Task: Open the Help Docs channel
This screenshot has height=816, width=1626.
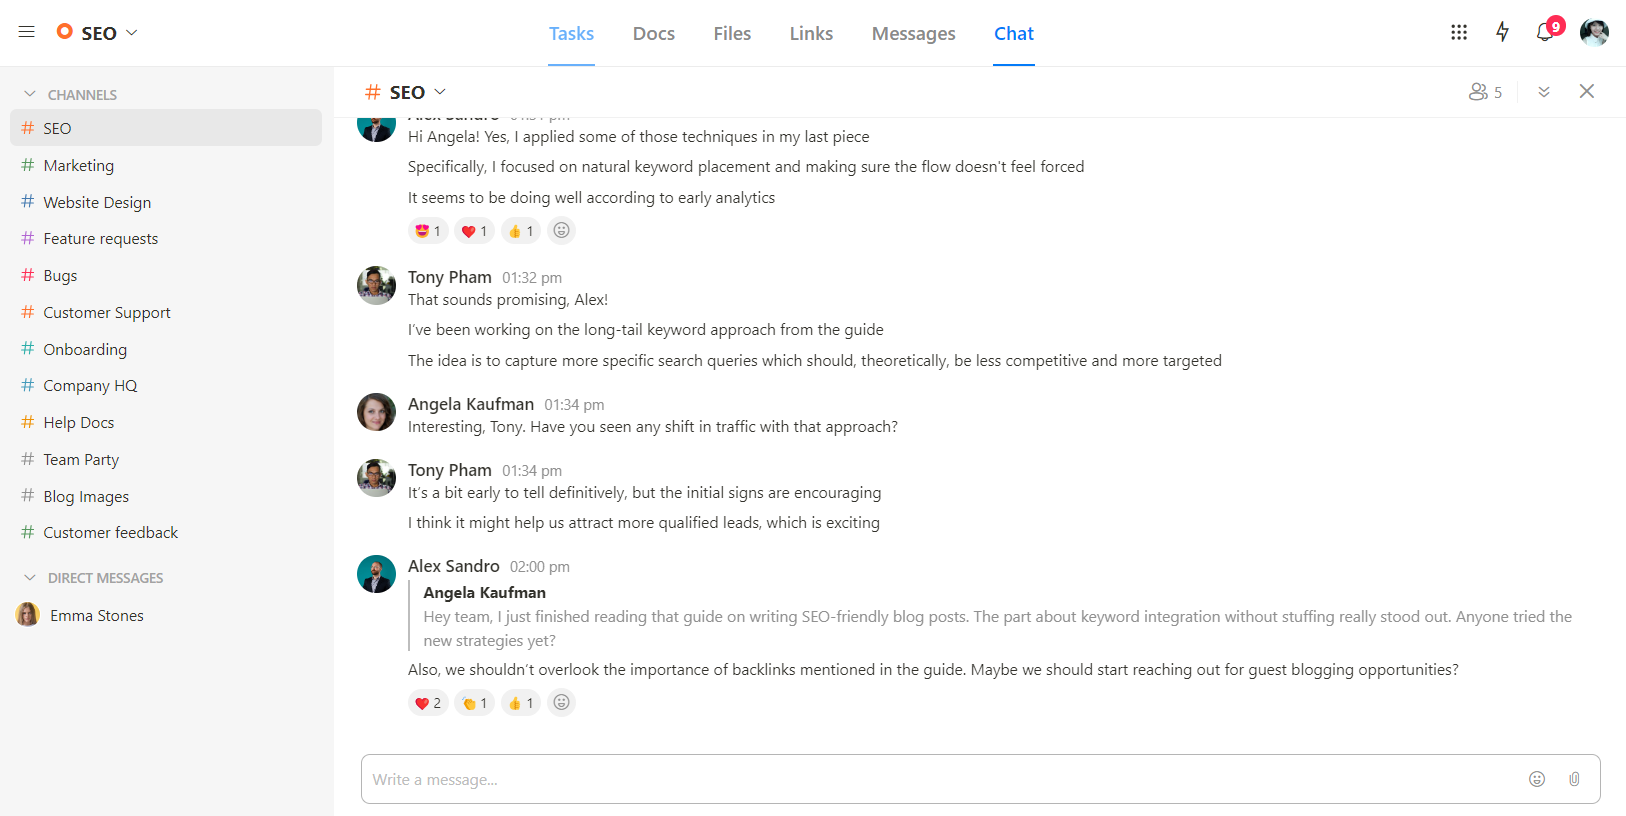Action: pyautogui.click(x=166, y=422)
